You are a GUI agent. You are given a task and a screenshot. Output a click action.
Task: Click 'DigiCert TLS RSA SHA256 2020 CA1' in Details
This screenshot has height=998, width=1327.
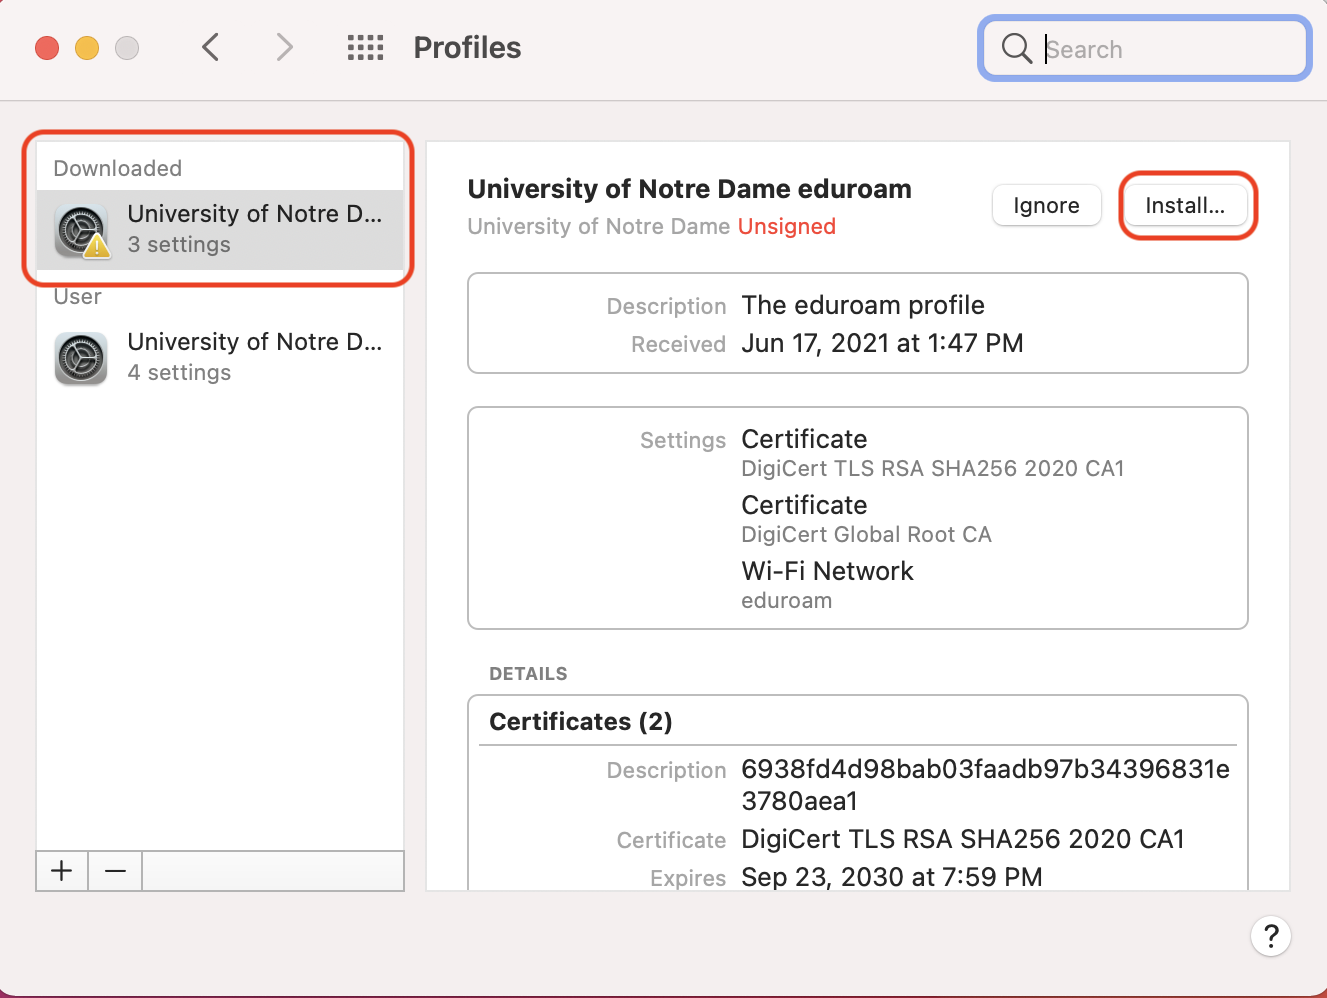(x=962, y=839)
